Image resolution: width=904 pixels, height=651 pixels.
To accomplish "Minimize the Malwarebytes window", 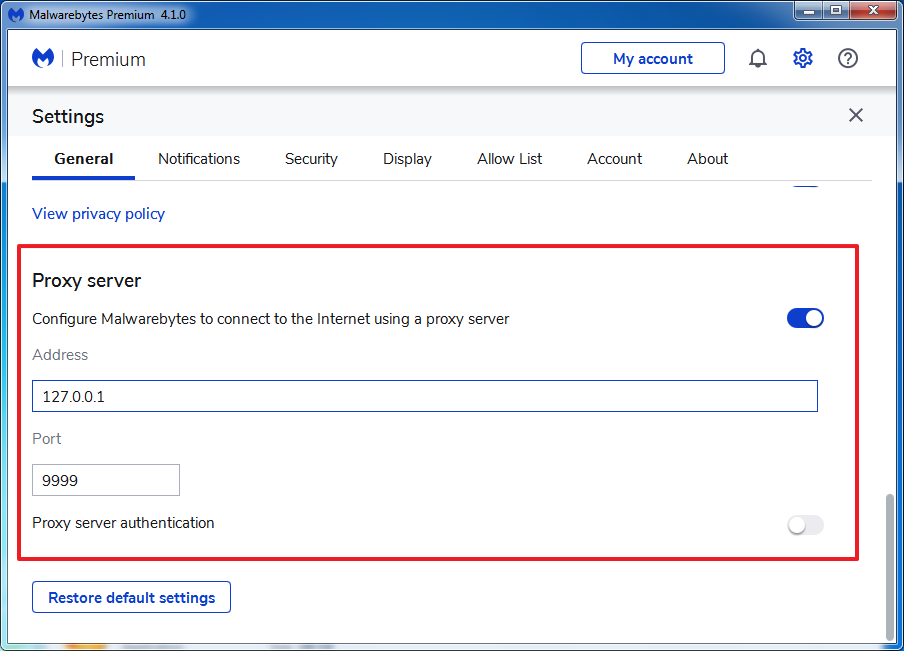I will pyautogui.click(x=808, y=10).
